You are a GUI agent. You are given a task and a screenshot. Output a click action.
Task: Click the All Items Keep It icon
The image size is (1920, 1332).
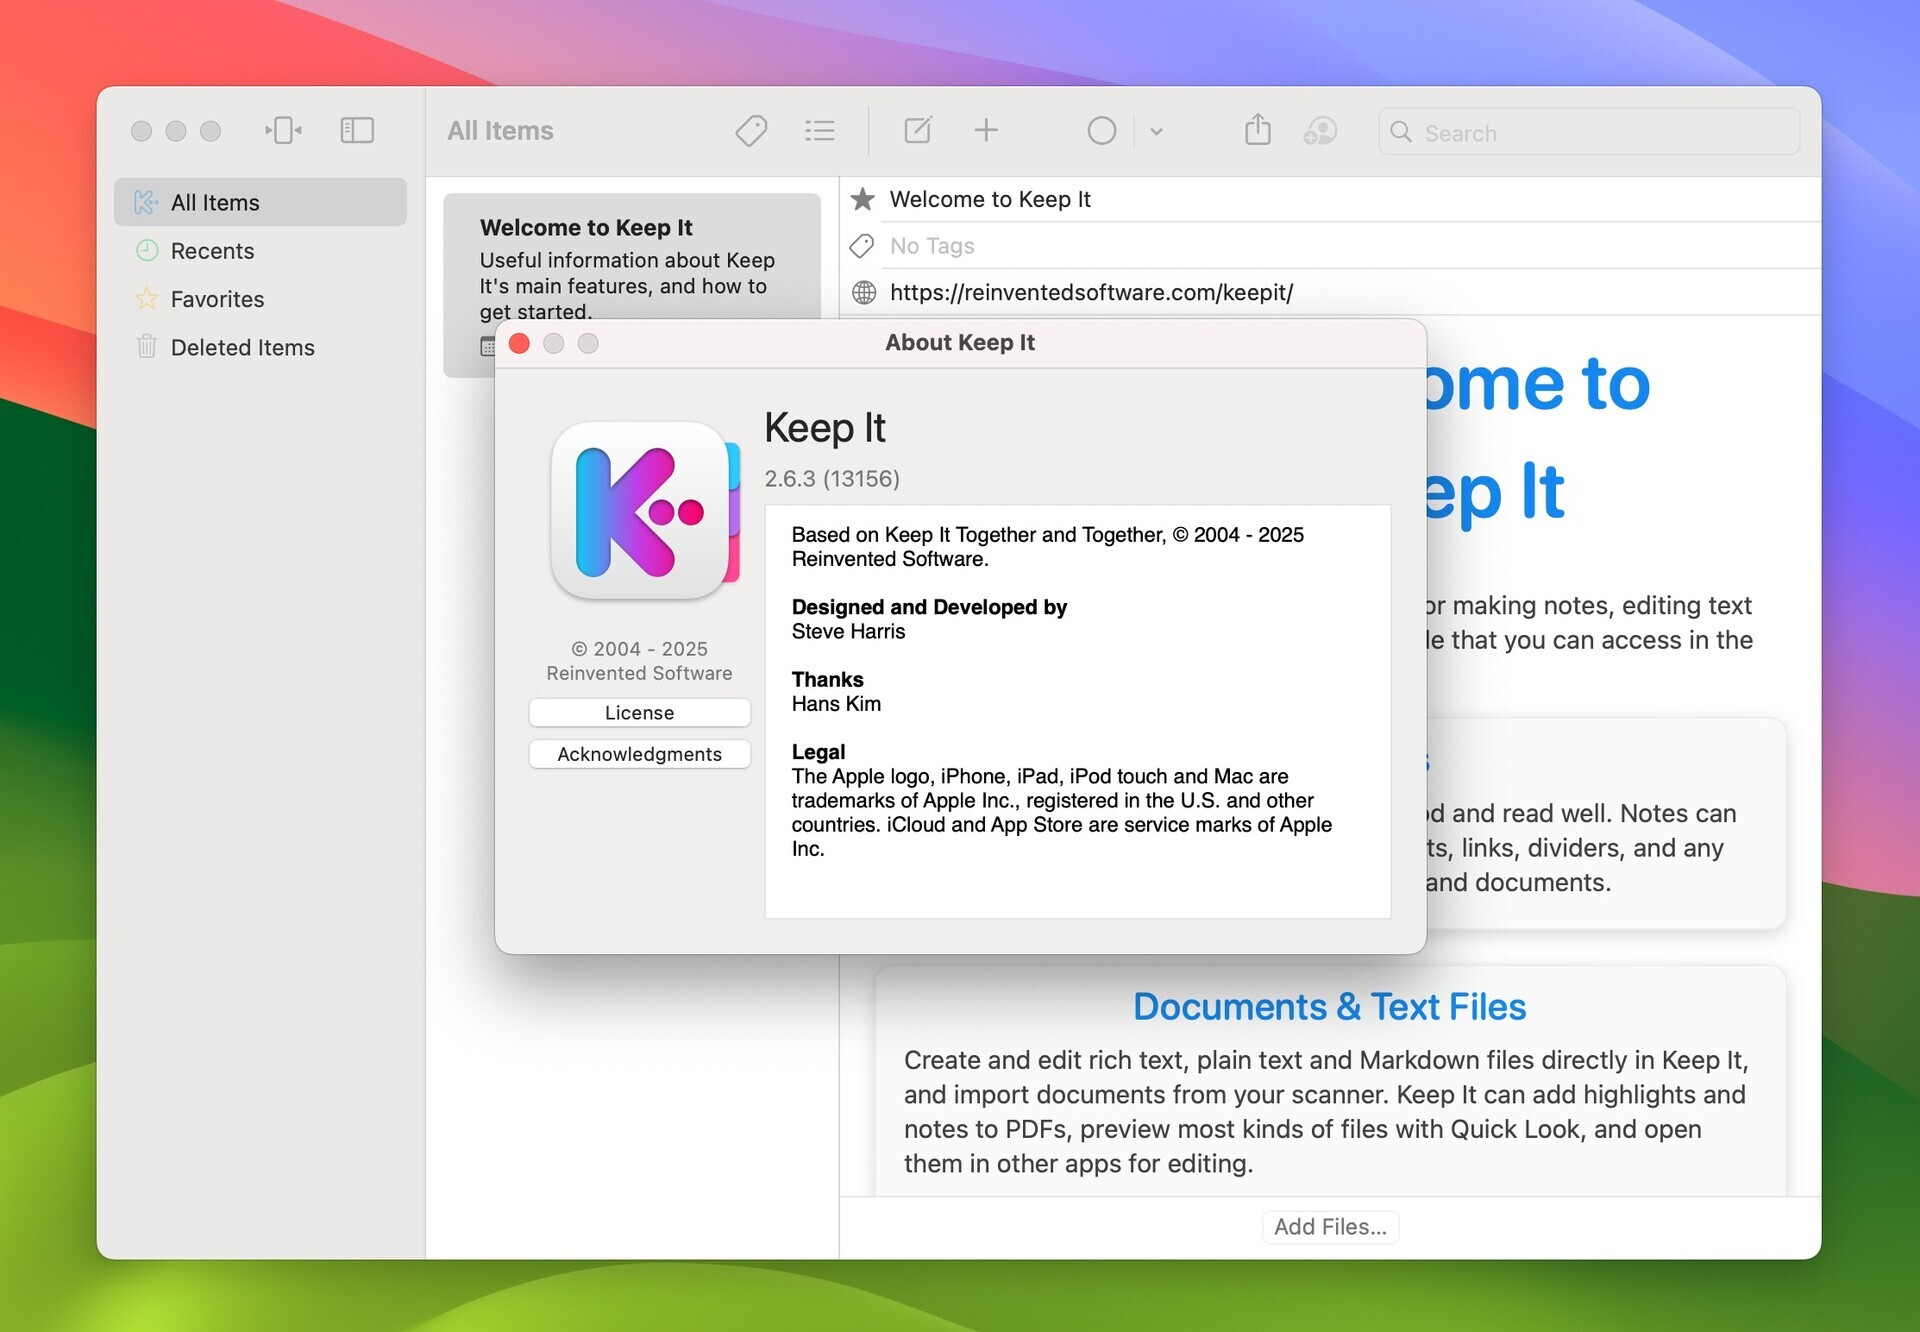[x=146, y=203]
